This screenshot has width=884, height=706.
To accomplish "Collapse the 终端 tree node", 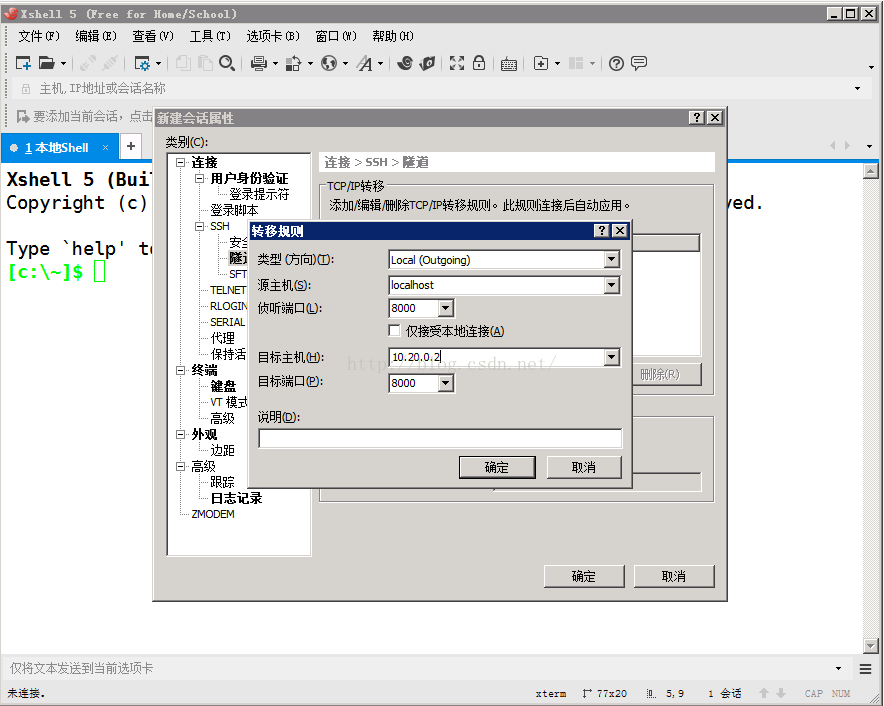I will [x=180, y=370].
